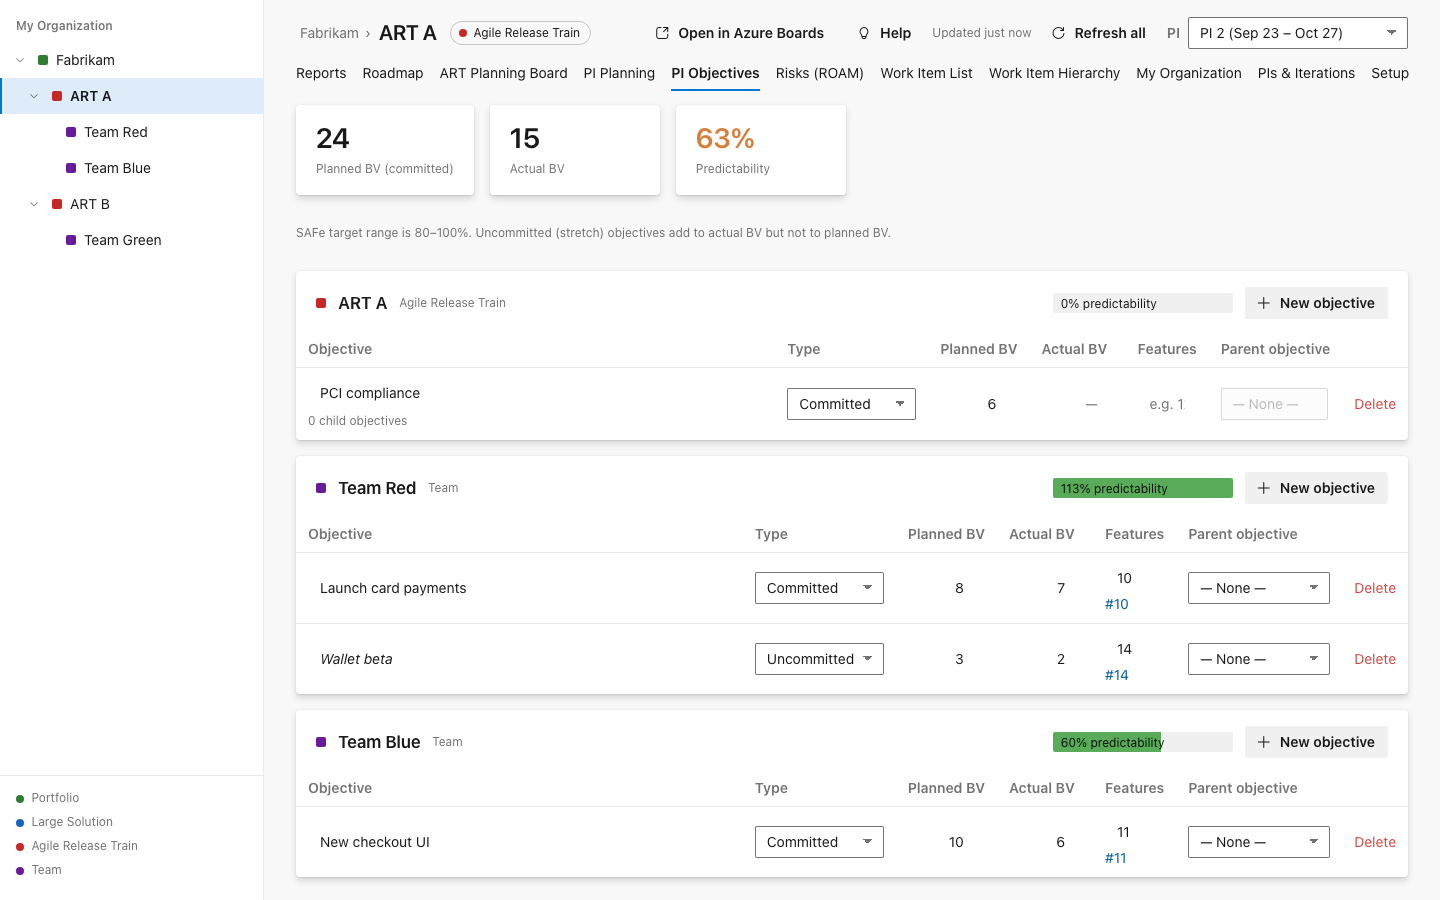Click the Help lightbulb icon
This screenshot has height=900, width=1440.
(864, 33)
